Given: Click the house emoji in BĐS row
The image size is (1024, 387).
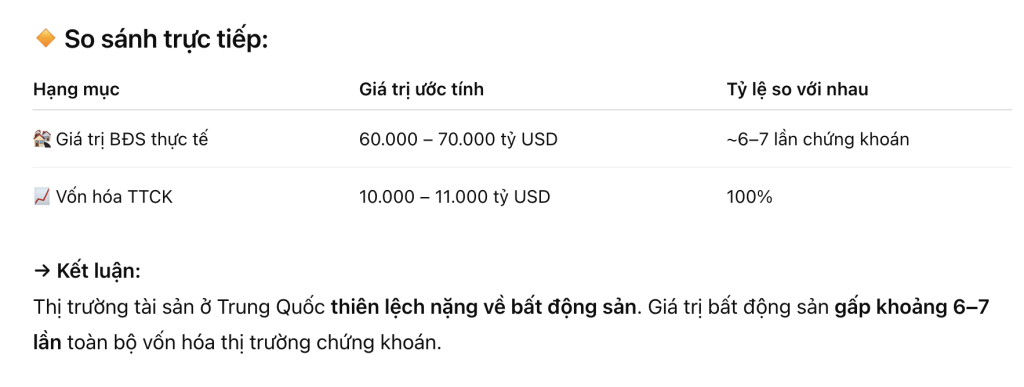Looking at the screenshot, I should [x=42, y=139].
